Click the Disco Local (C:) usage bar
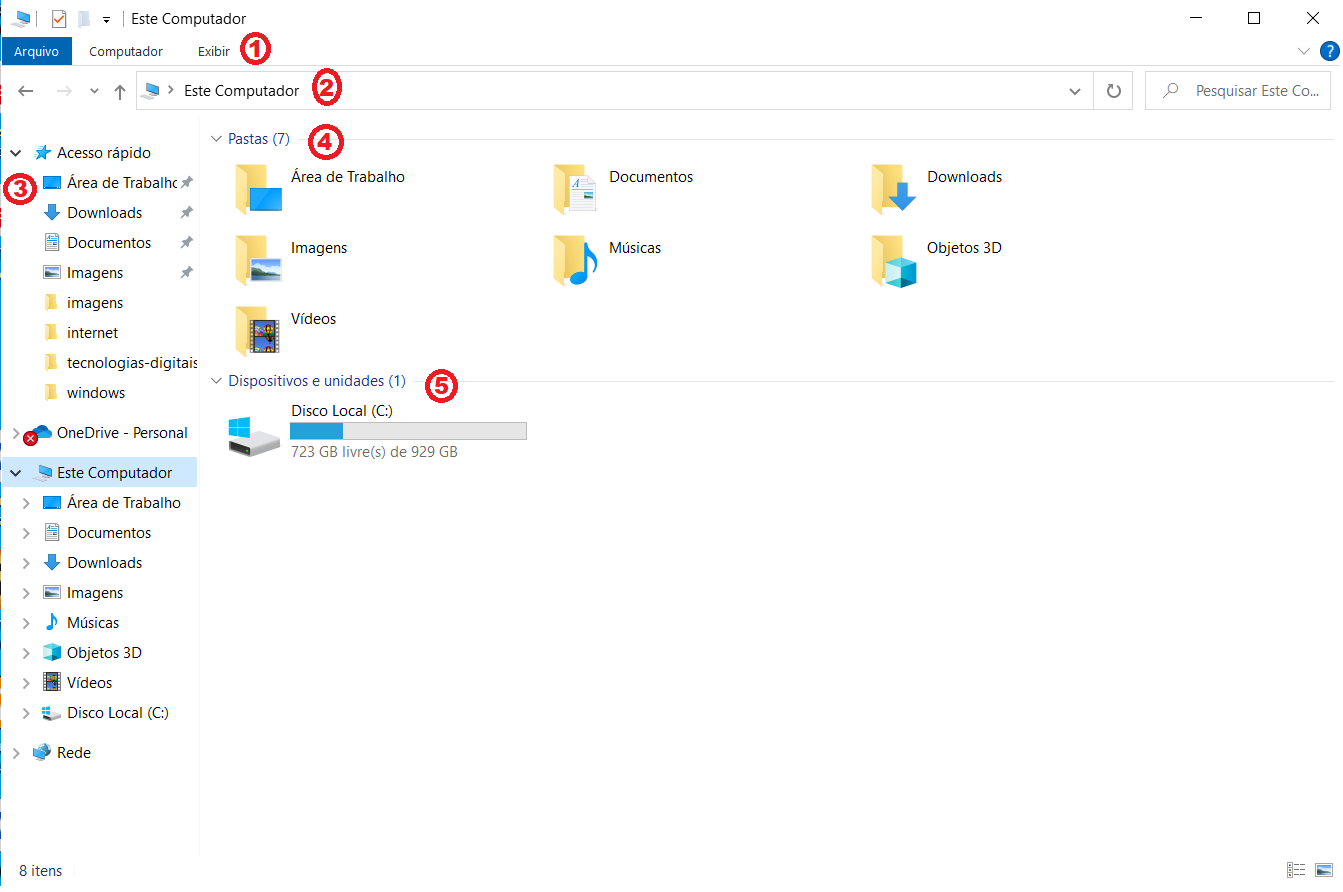 tap(408, 431)
